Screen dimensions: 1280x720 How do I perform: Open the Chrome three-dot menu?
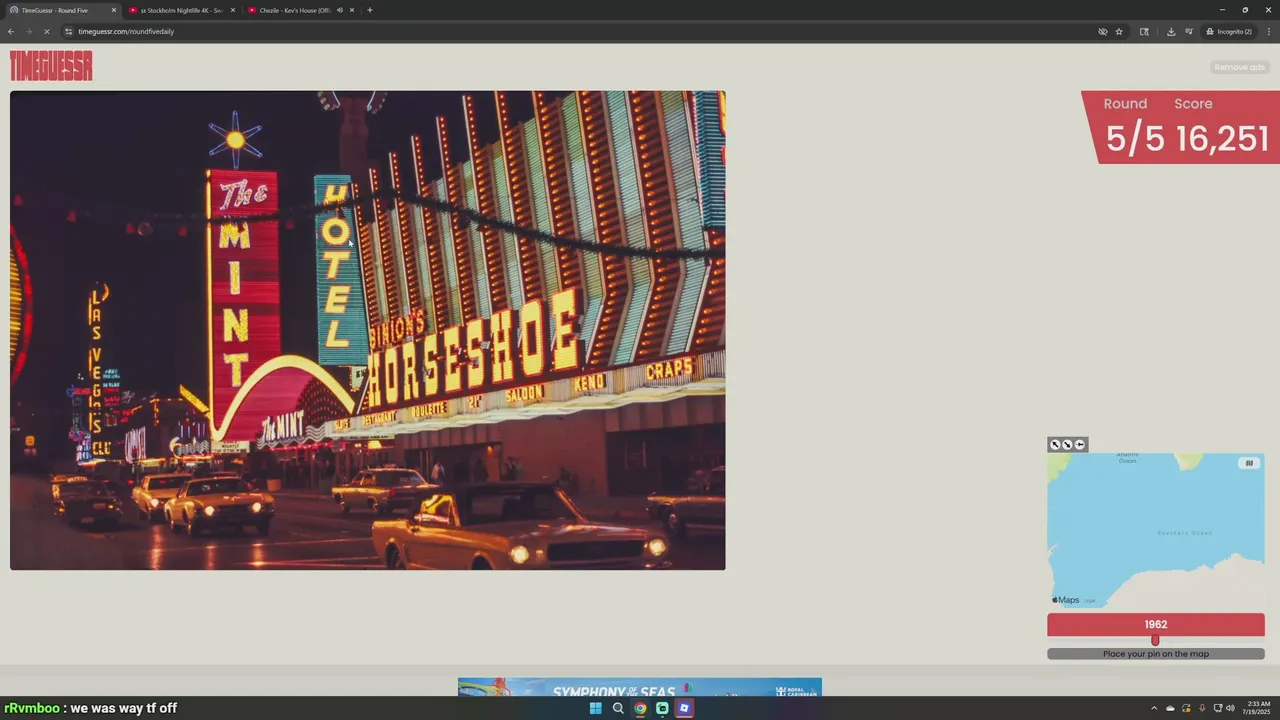pyautogui.click(x=1268, y=32)
